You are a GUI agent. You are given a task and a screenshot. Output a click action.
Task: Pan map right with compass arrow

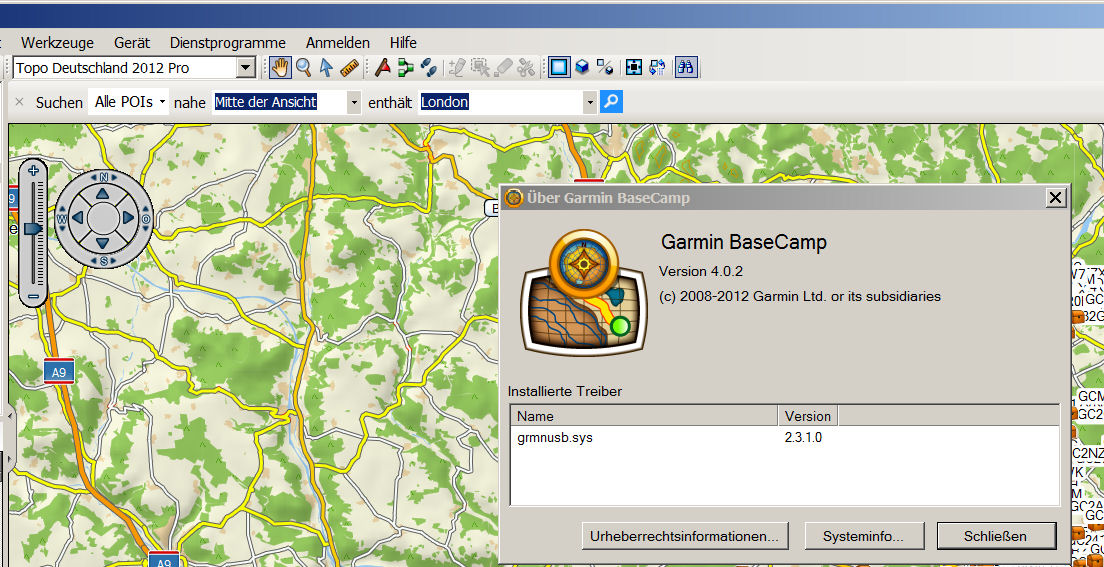(x=128, y=218)
